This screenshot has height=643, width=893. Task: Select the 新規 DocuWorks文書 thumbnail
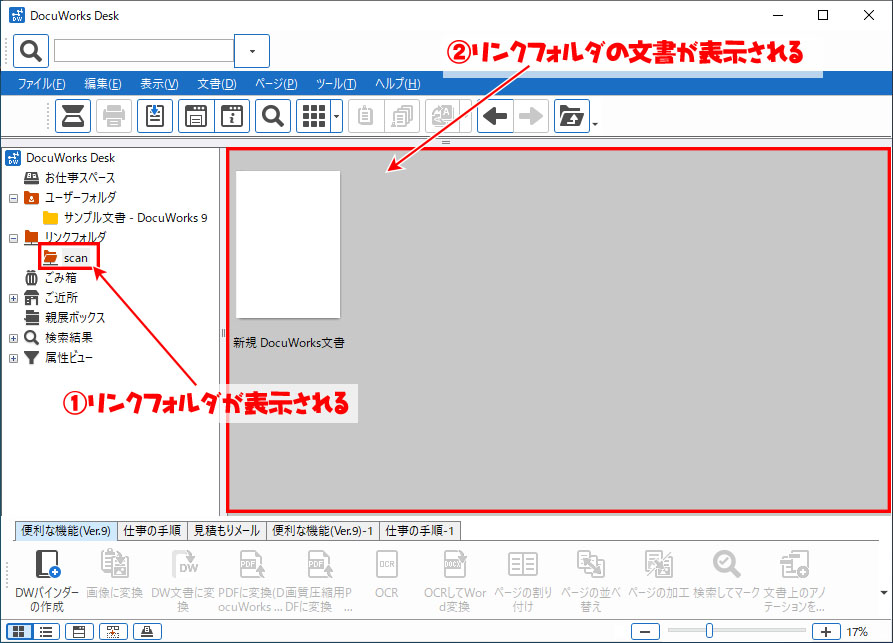(288, 244)
